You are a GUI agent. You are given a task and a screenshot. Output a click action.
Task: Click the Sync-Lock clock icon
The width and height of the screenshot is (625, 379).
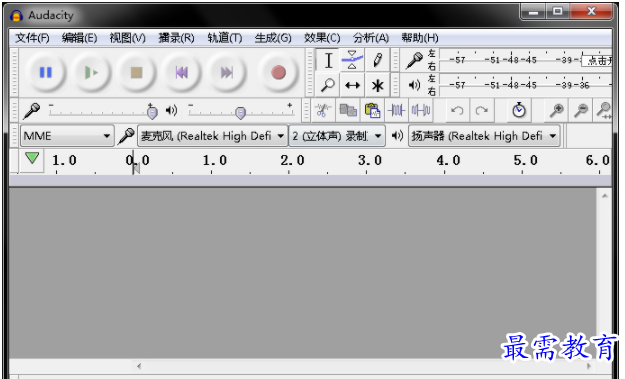tap(519, 110)
